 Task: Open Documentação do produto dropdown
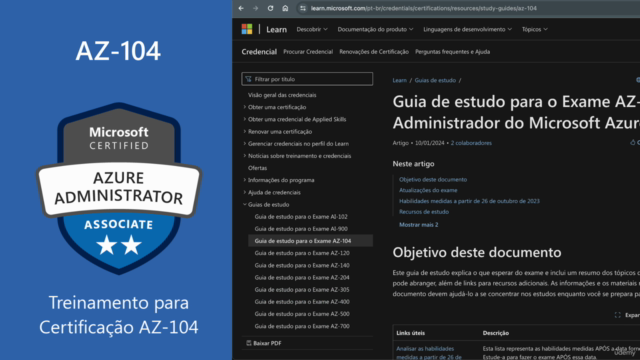[x=375, y=29]
